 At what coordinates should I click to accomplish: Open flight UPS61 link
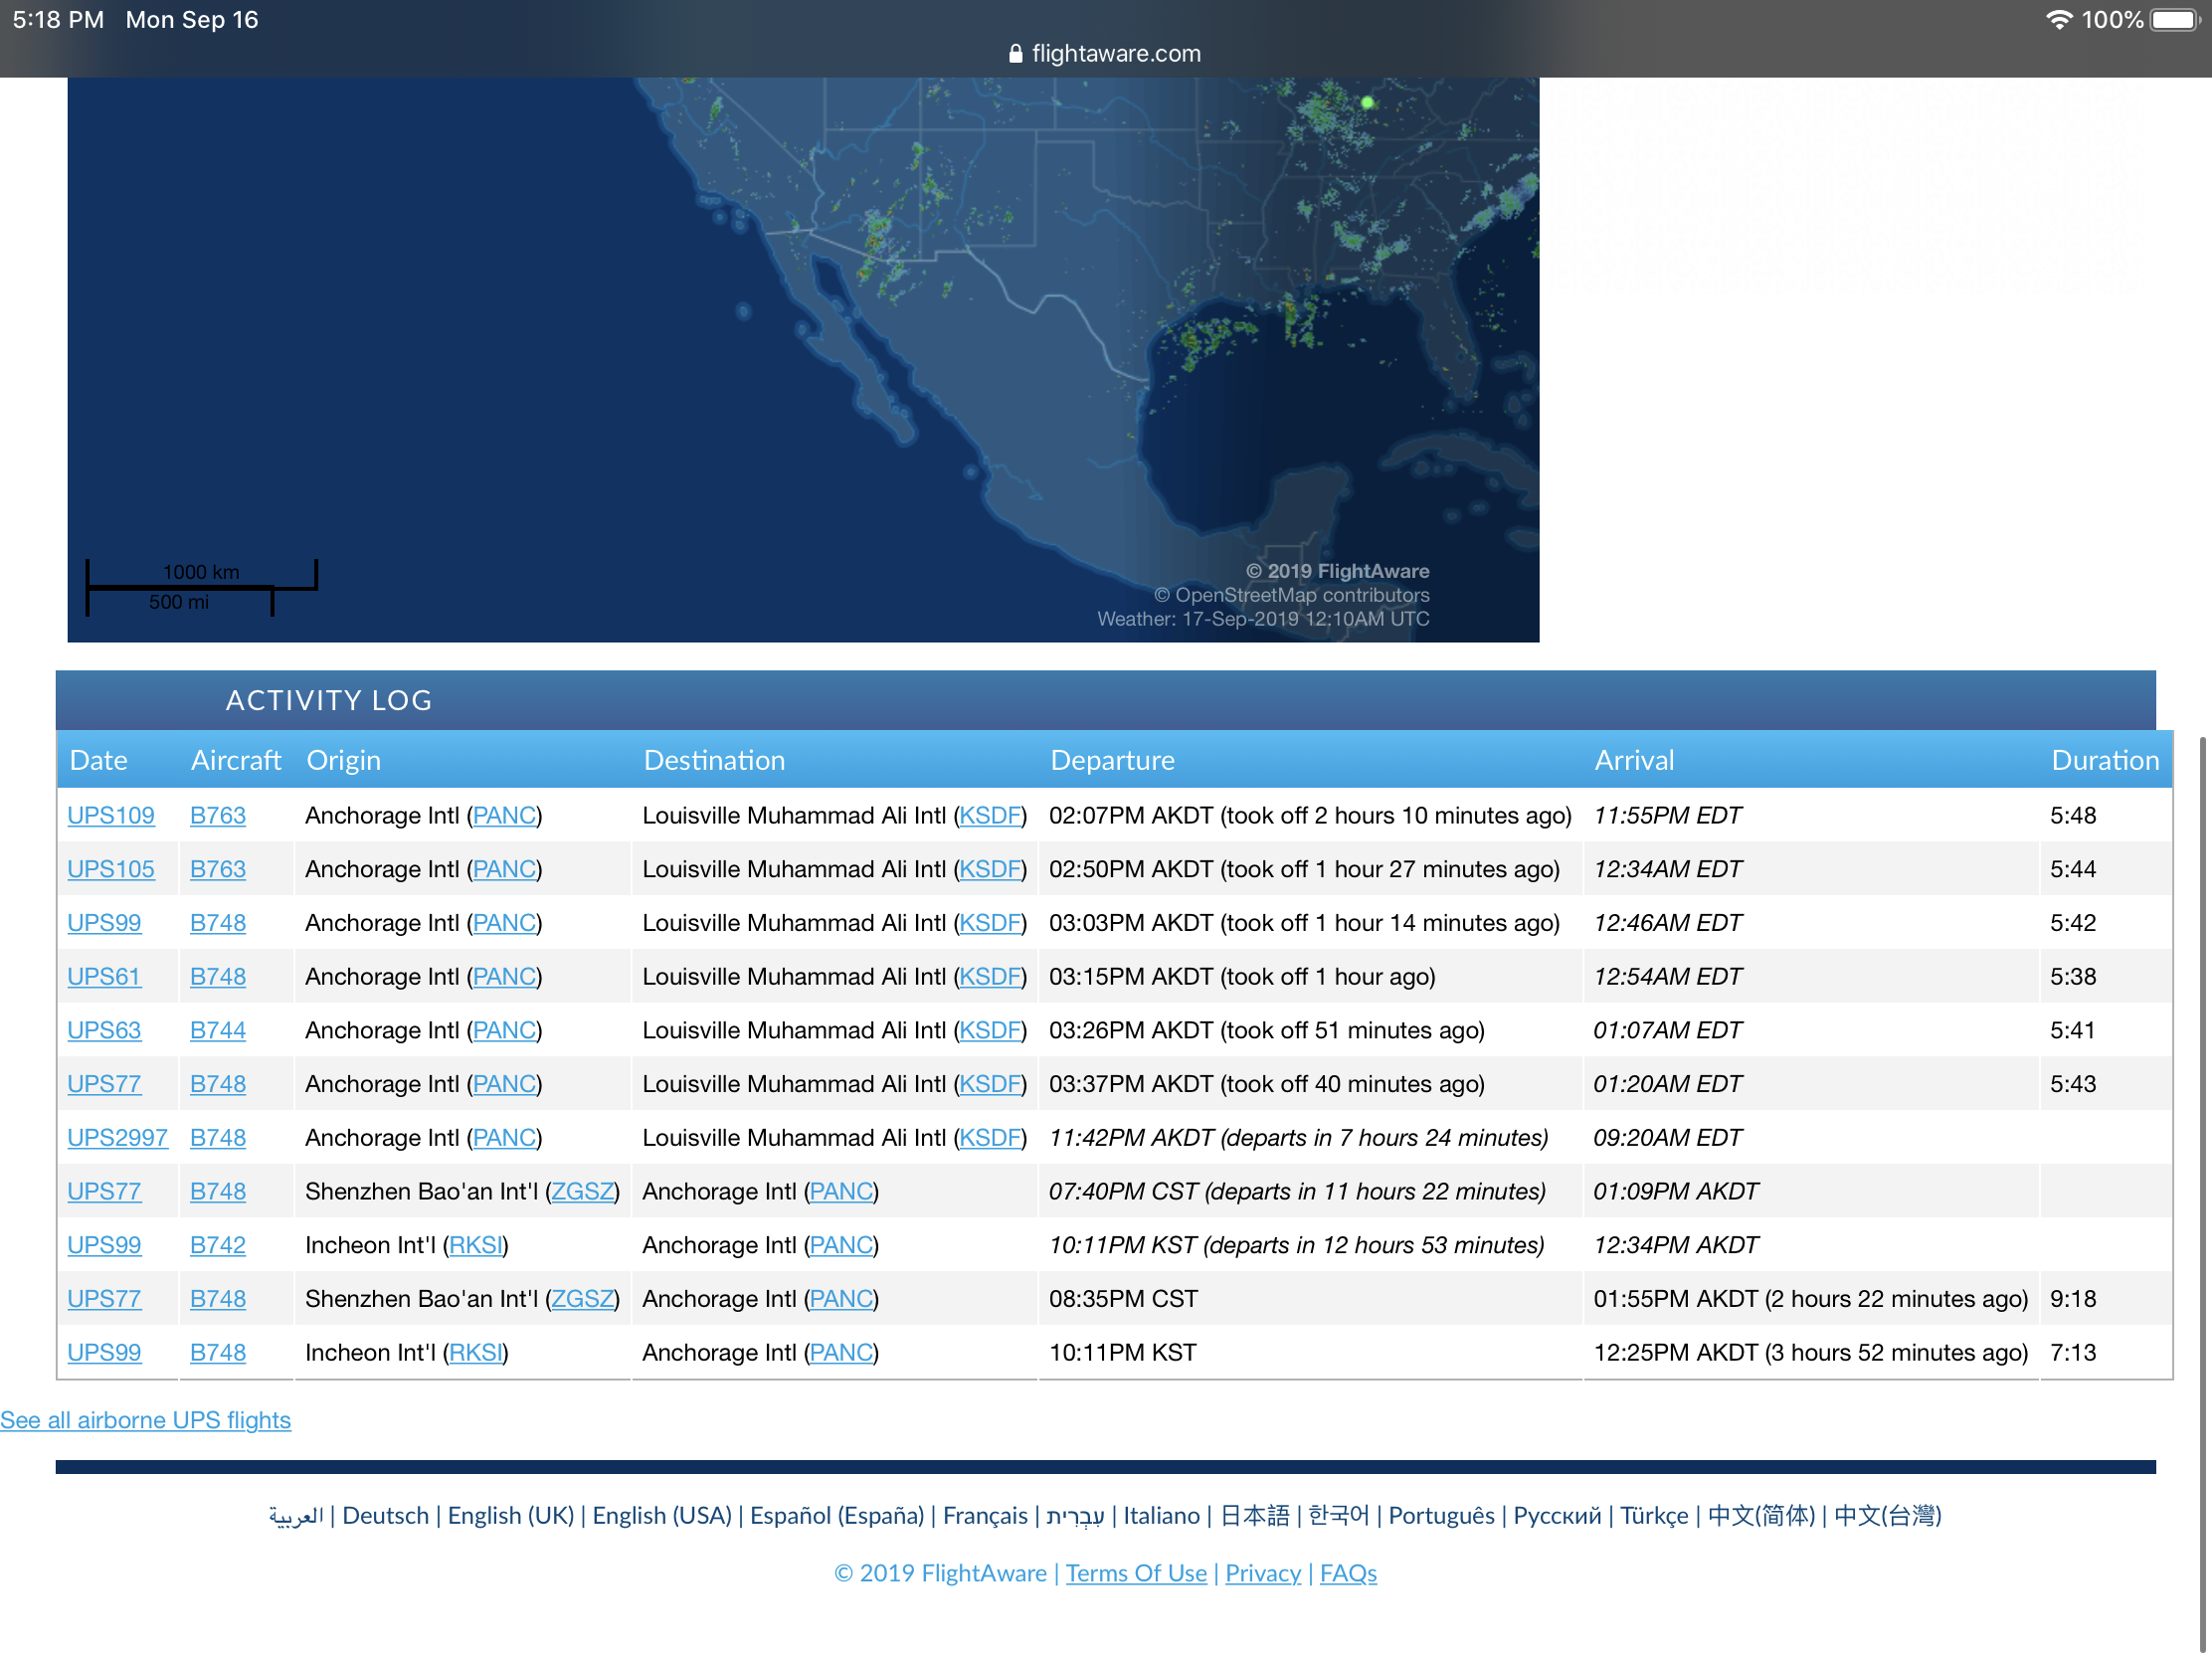click(104, 977)
